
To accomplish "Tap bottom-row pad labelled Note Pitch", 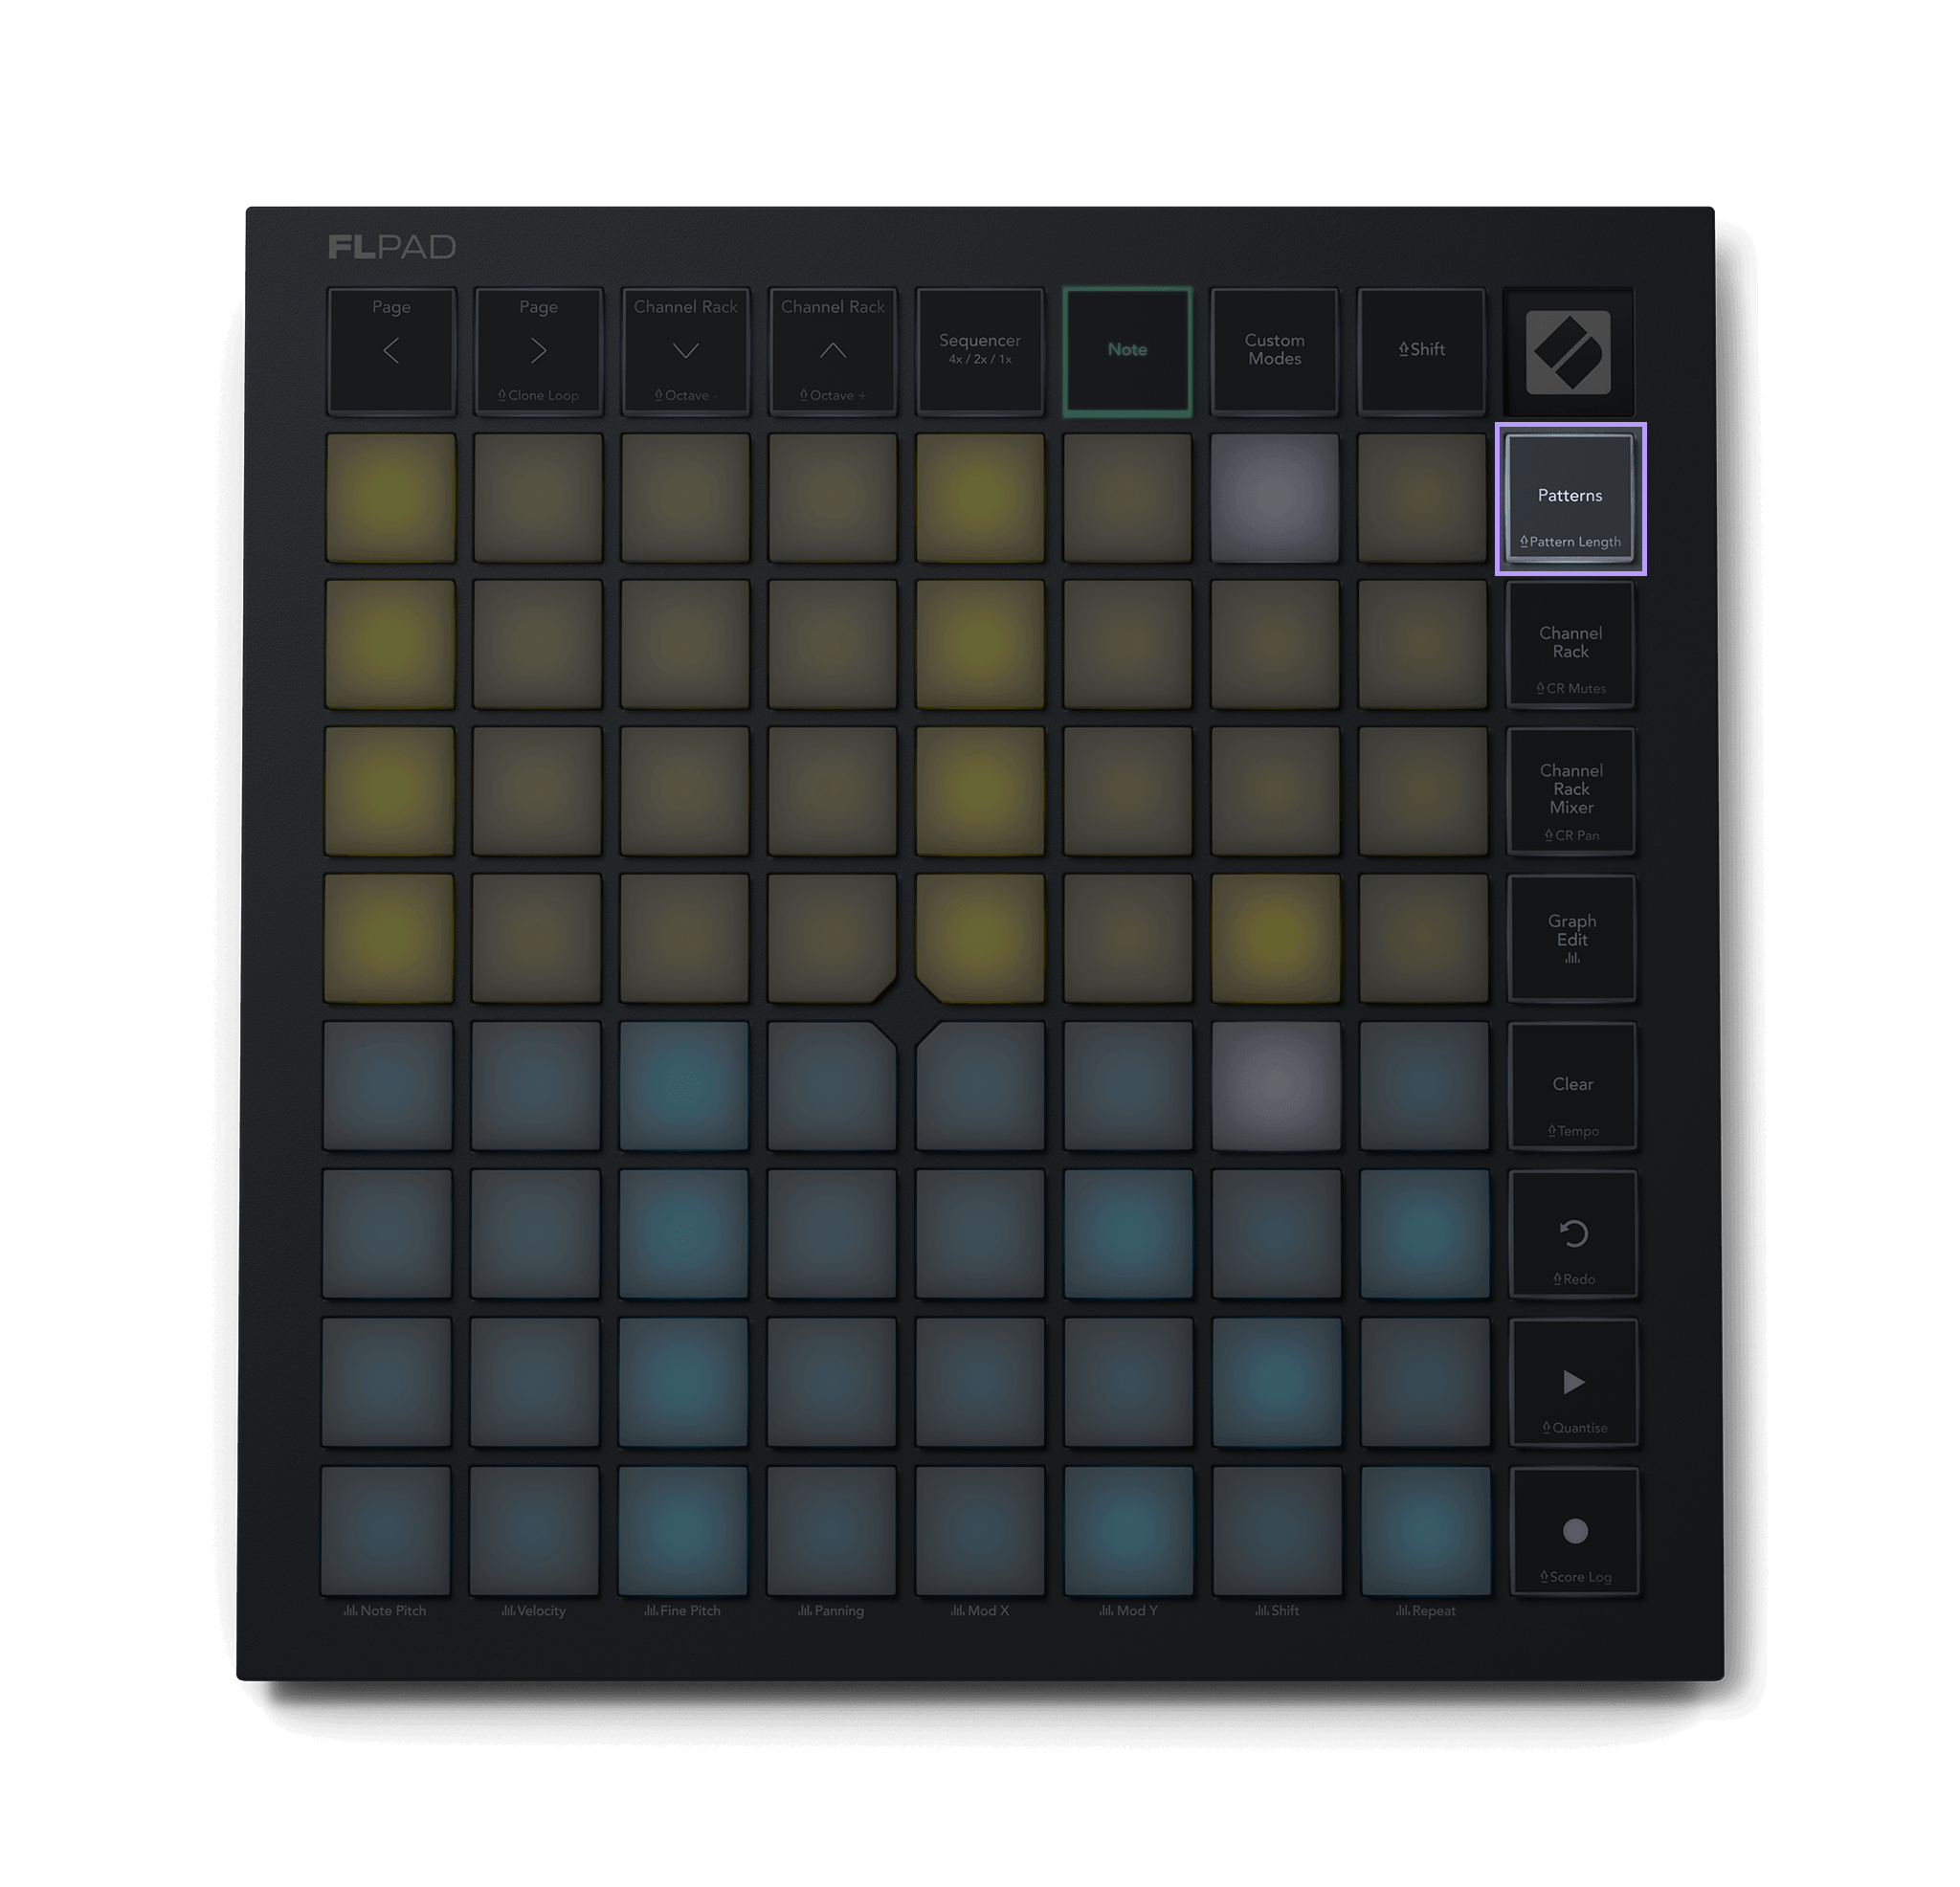I will 385,1530.
